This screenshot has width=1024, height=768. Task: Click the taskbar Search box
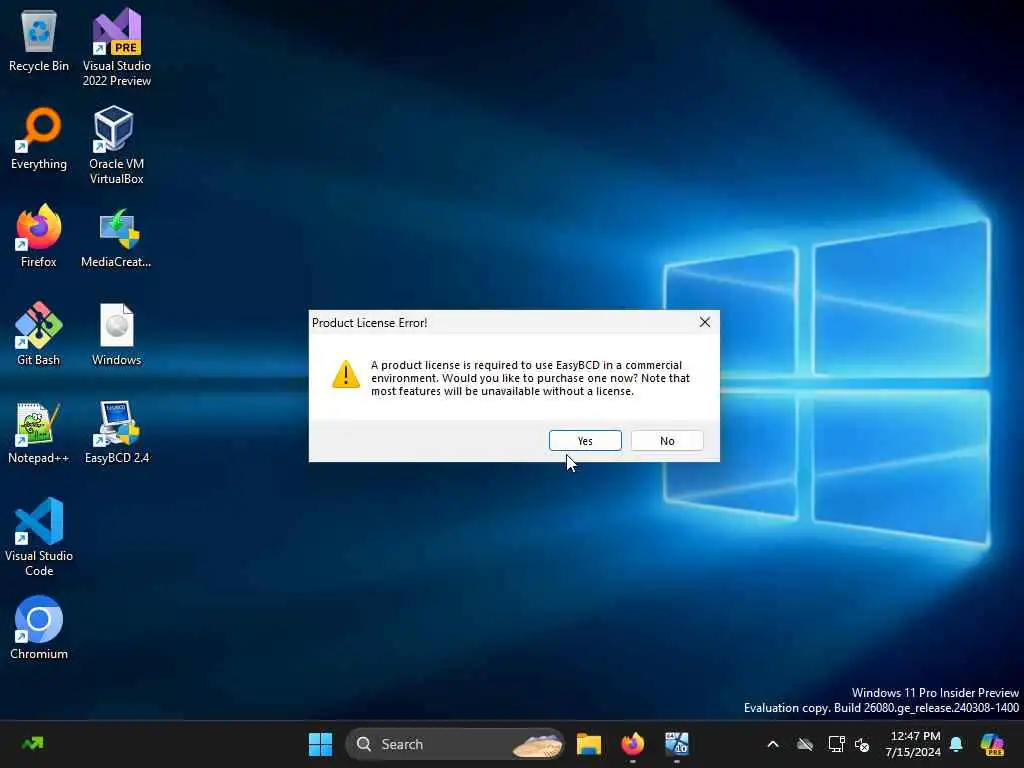[x=455, y=744]
